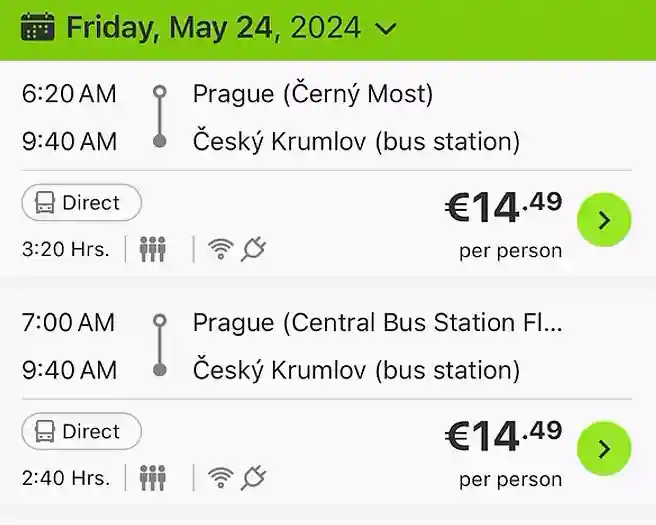The image size is (656, 525).
Task: Open the 7:00 AM trip via green arrow
Action: click(604, 449)
